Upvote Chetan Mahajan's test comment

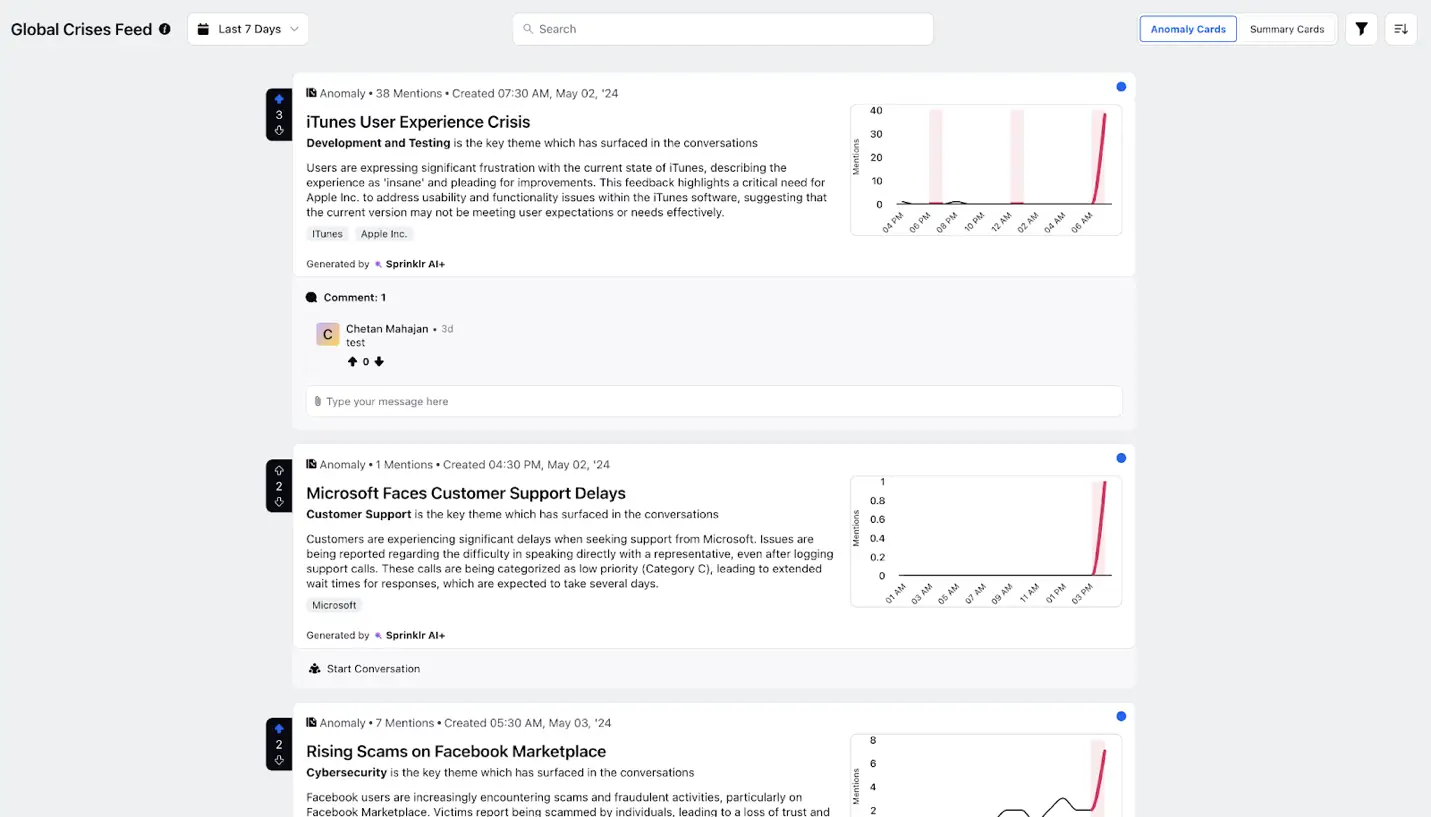tap(352, 362)
